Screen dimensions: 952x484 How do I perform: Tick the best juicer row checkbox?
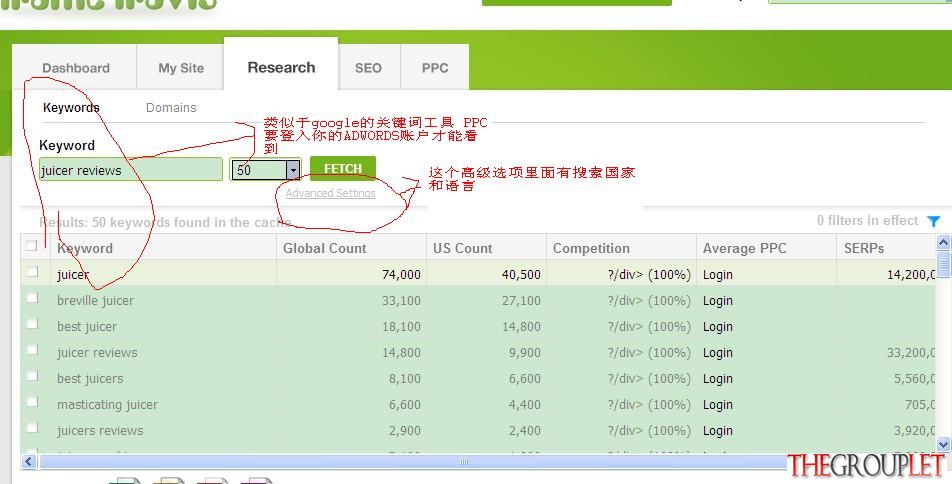[x=32, y=324]
